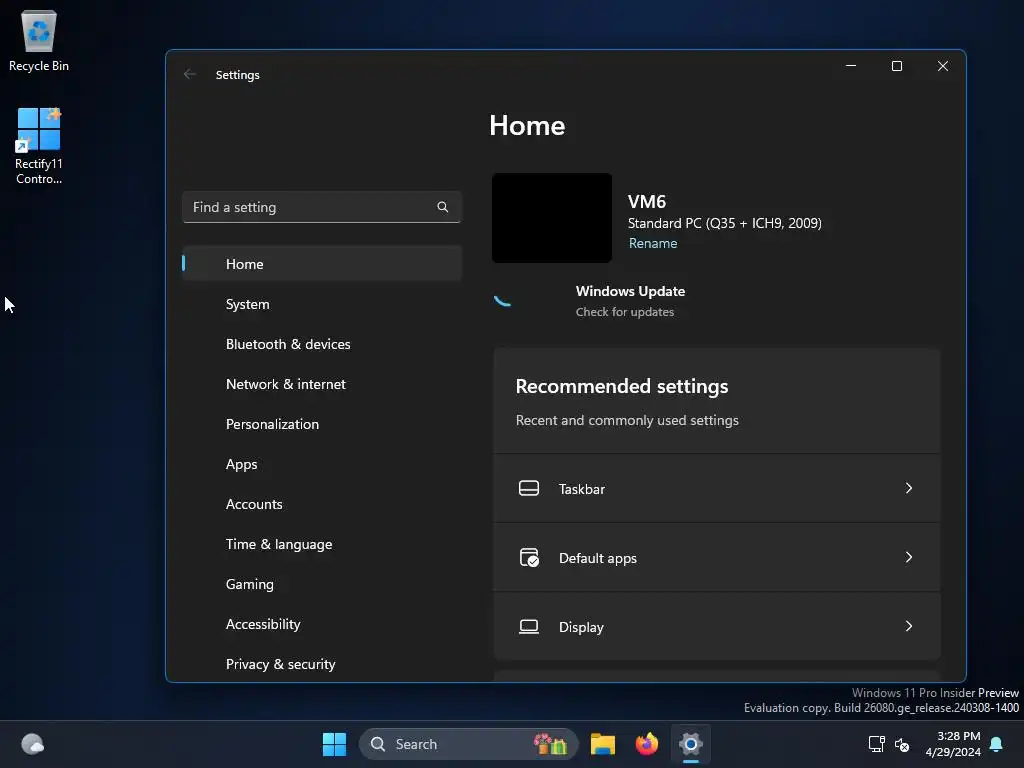This screenshot has width=1024, height=768.
Task: Open the System settings category
Action: (322, 304)
